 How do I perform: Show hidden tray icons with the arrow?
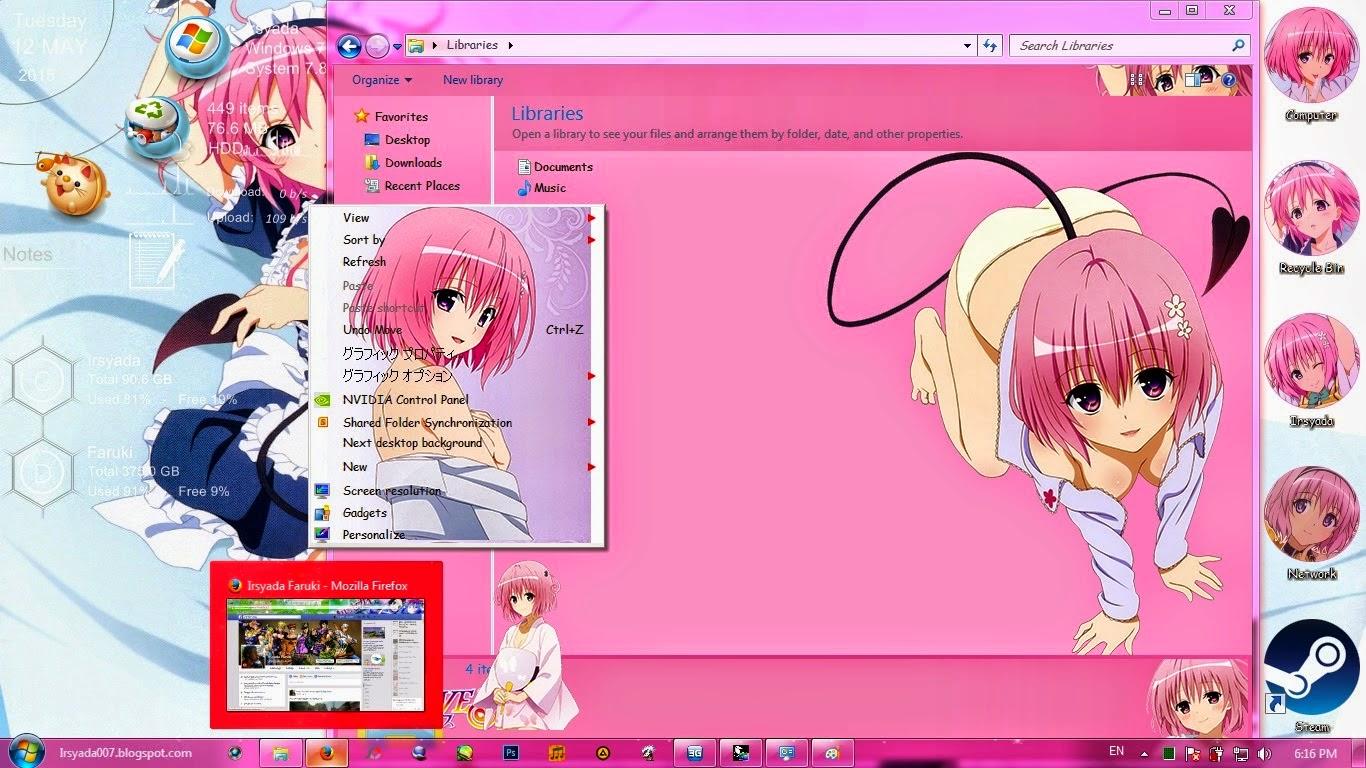[1144, 753]
